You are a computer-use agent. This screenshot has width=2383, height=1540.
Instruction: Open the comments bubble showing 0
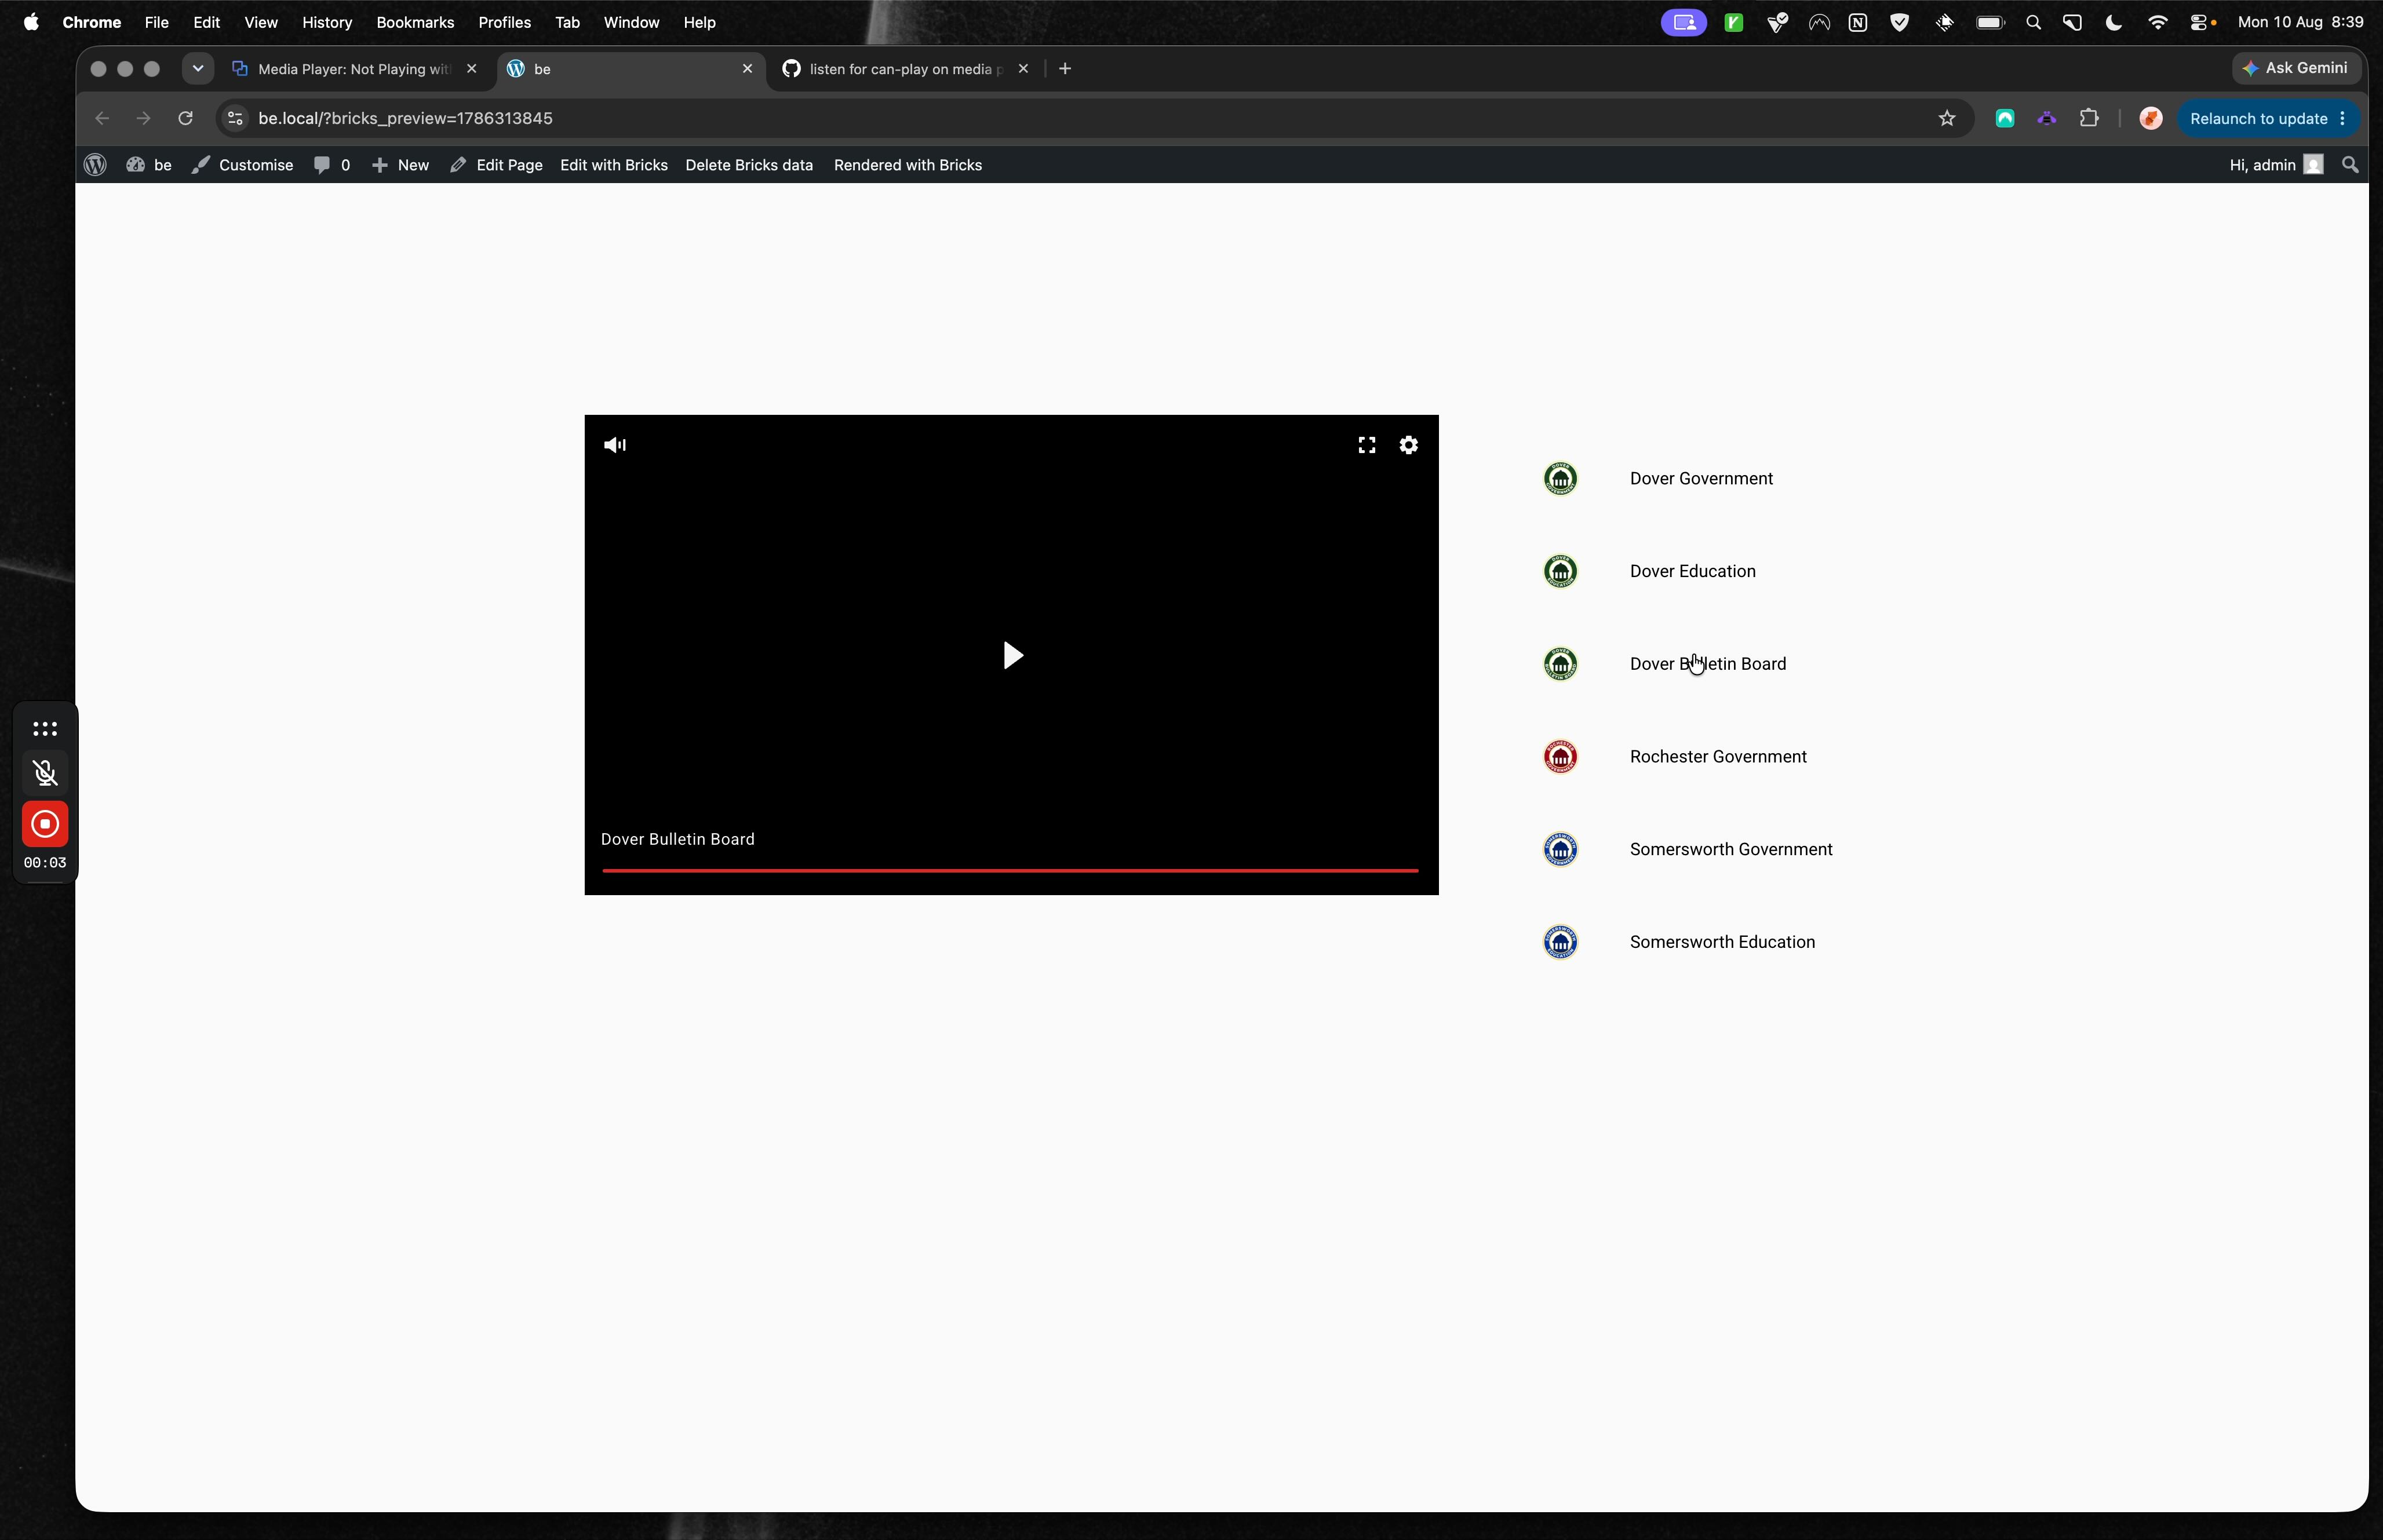click(332, 165)
